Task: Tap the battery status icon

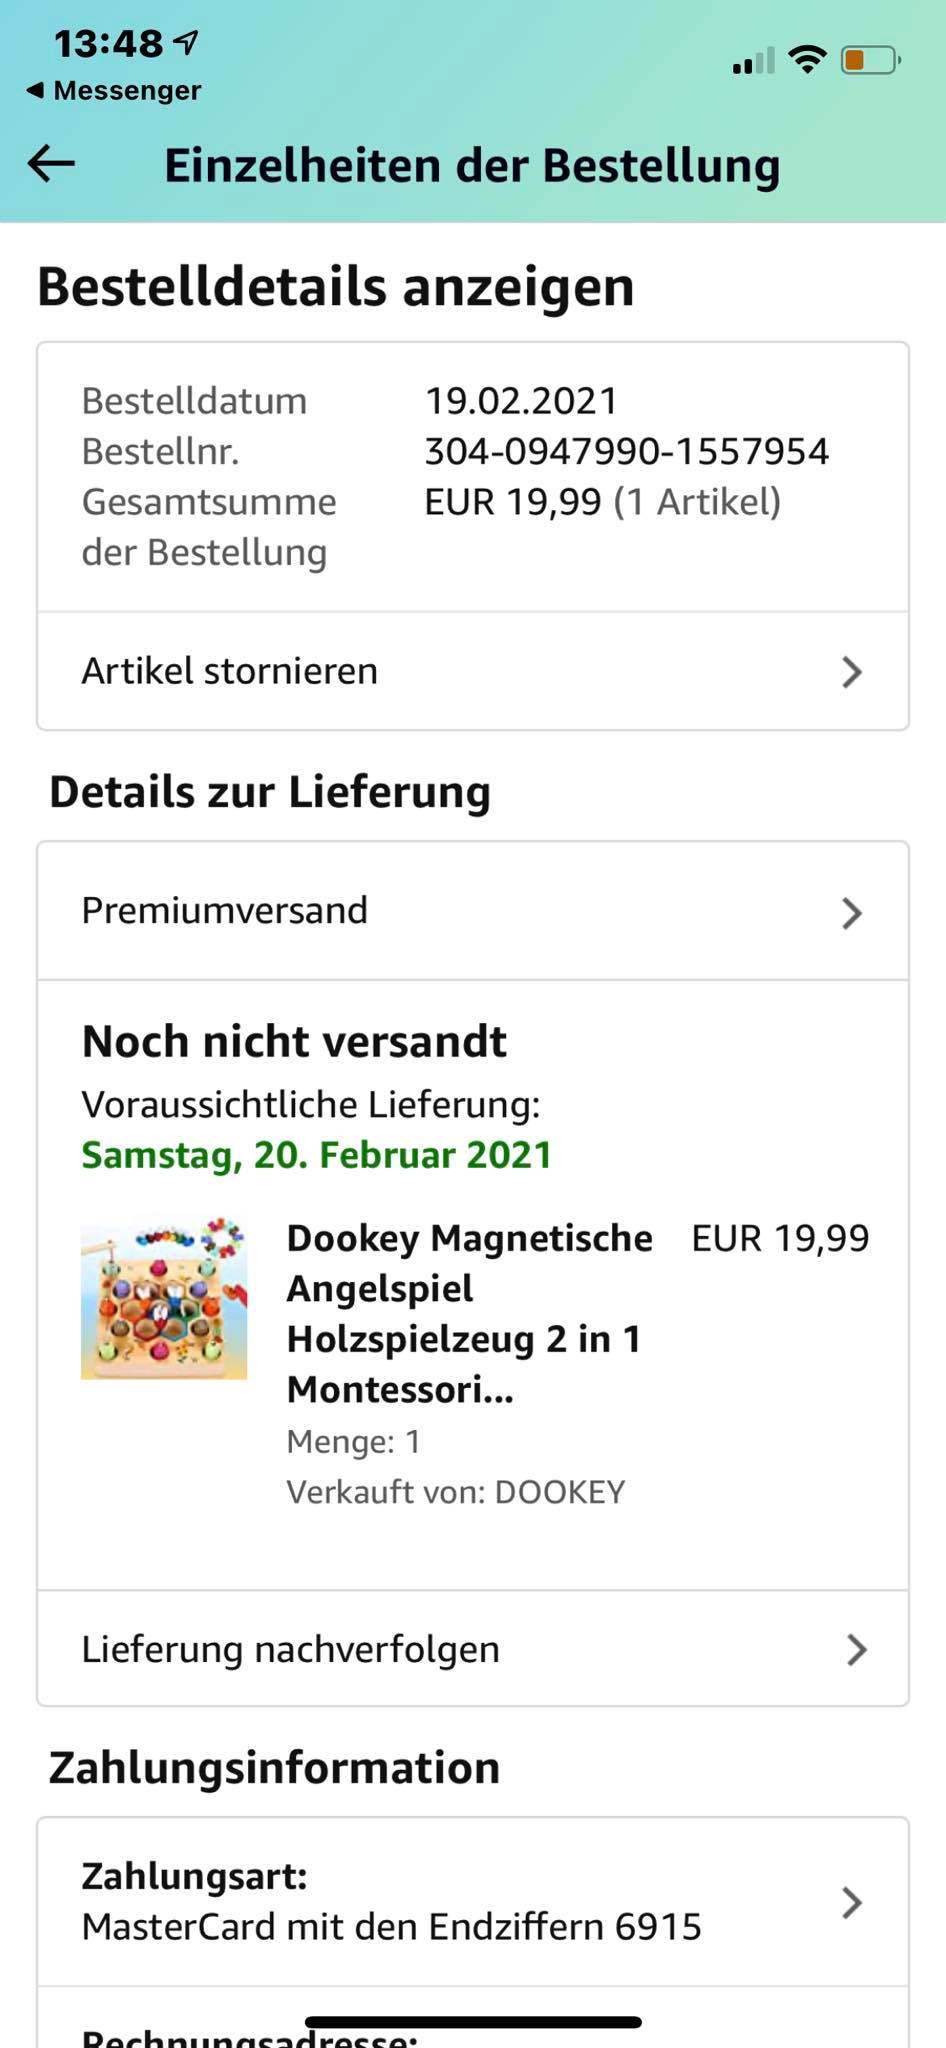Action: point(869,61)
